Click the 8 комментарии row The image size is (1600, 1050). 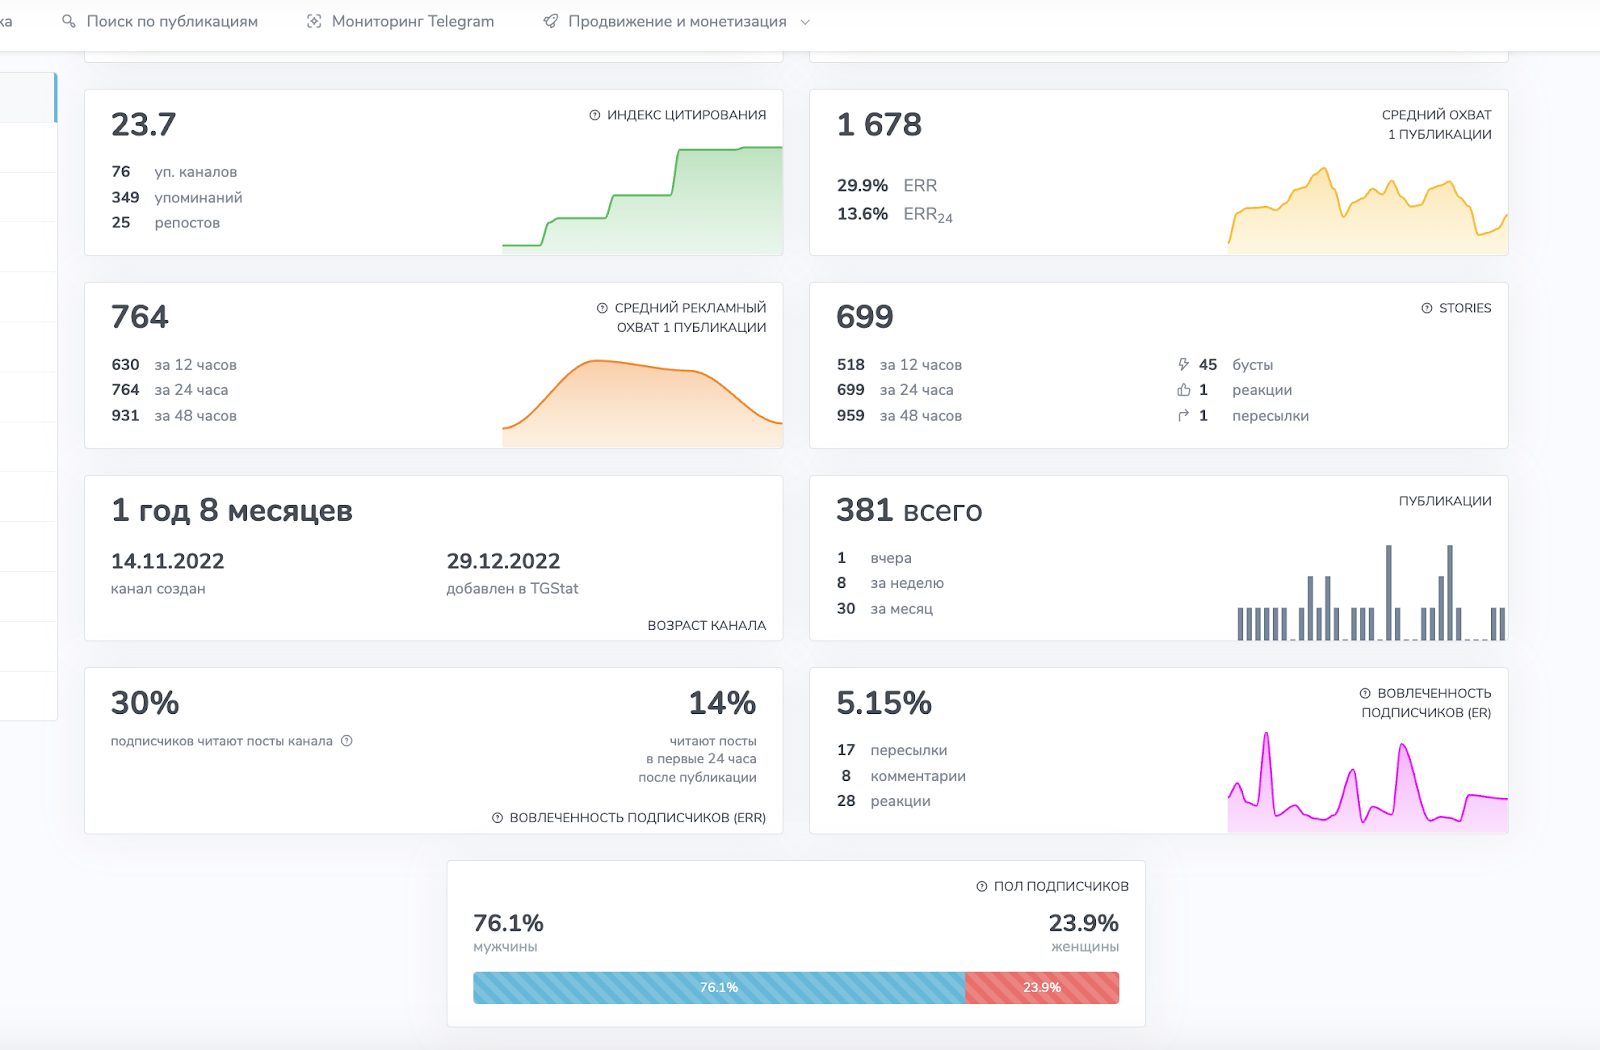(901, 776)
